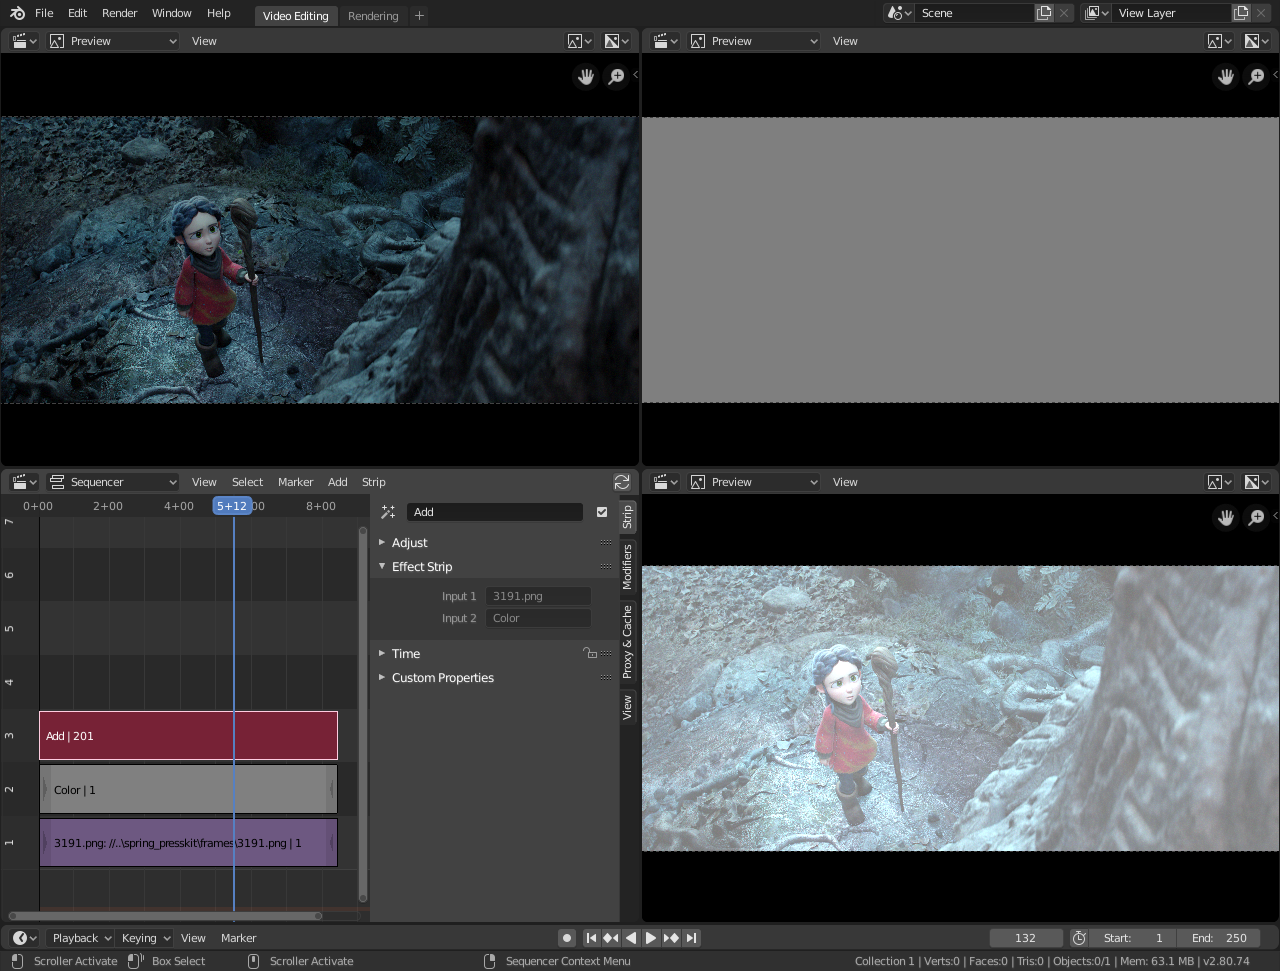Click the refresh icon in the sequencer header
Screen dimensions: 1280x971
[622, 481]
